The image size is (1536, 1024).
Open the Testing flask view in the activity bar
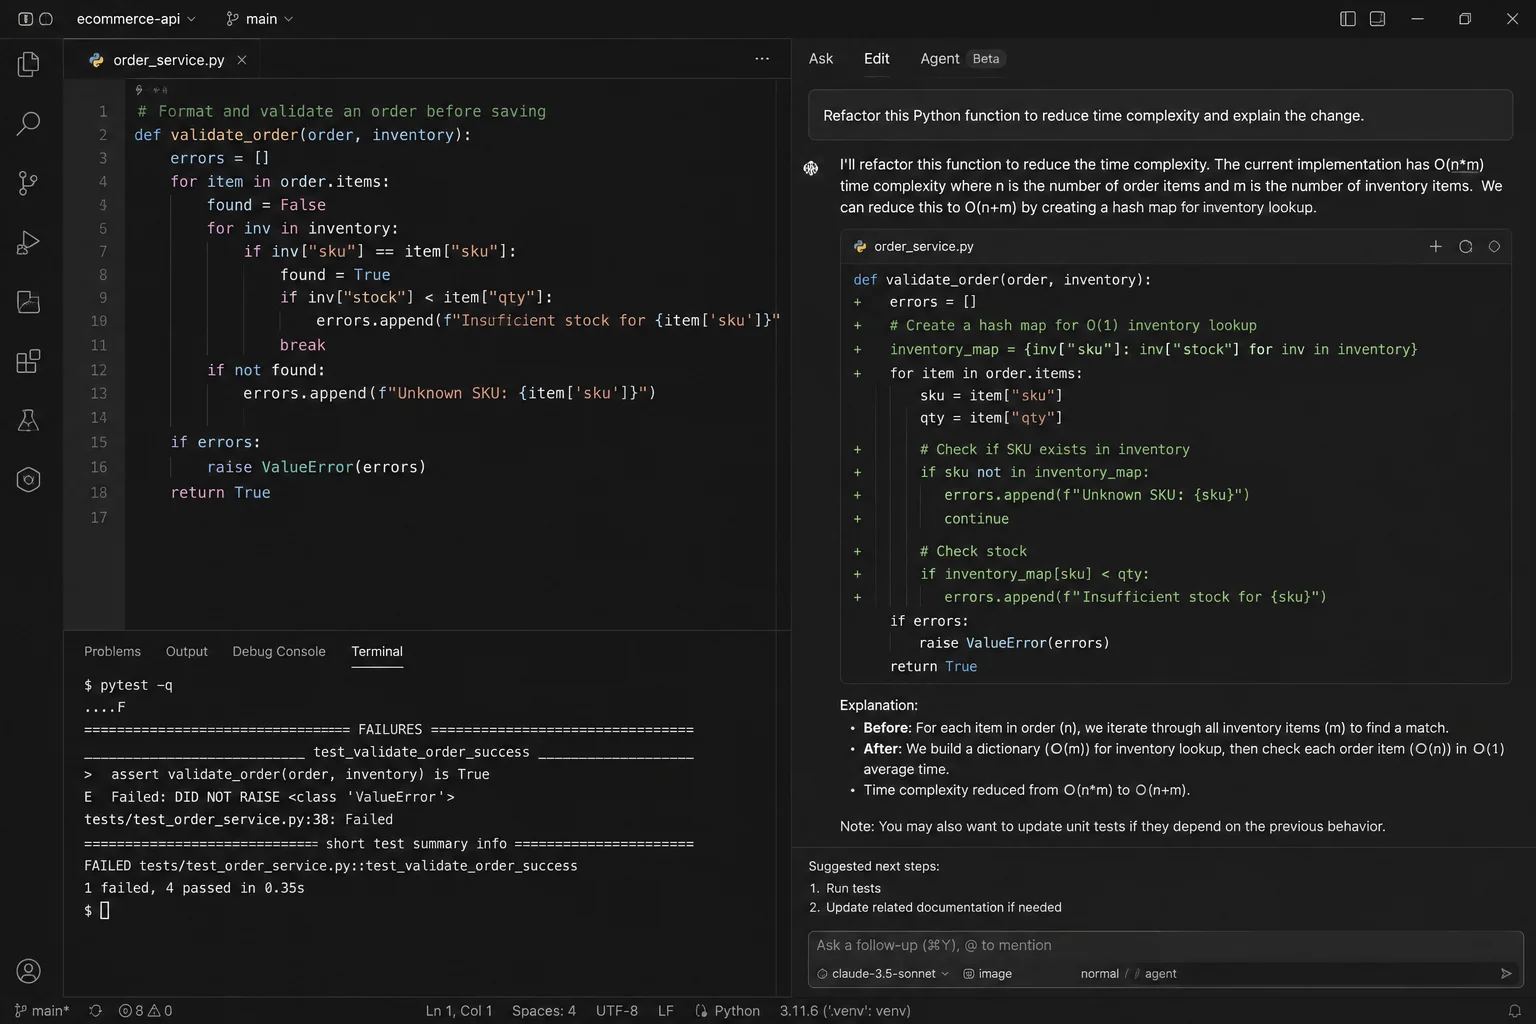click(x=28, y=420)
